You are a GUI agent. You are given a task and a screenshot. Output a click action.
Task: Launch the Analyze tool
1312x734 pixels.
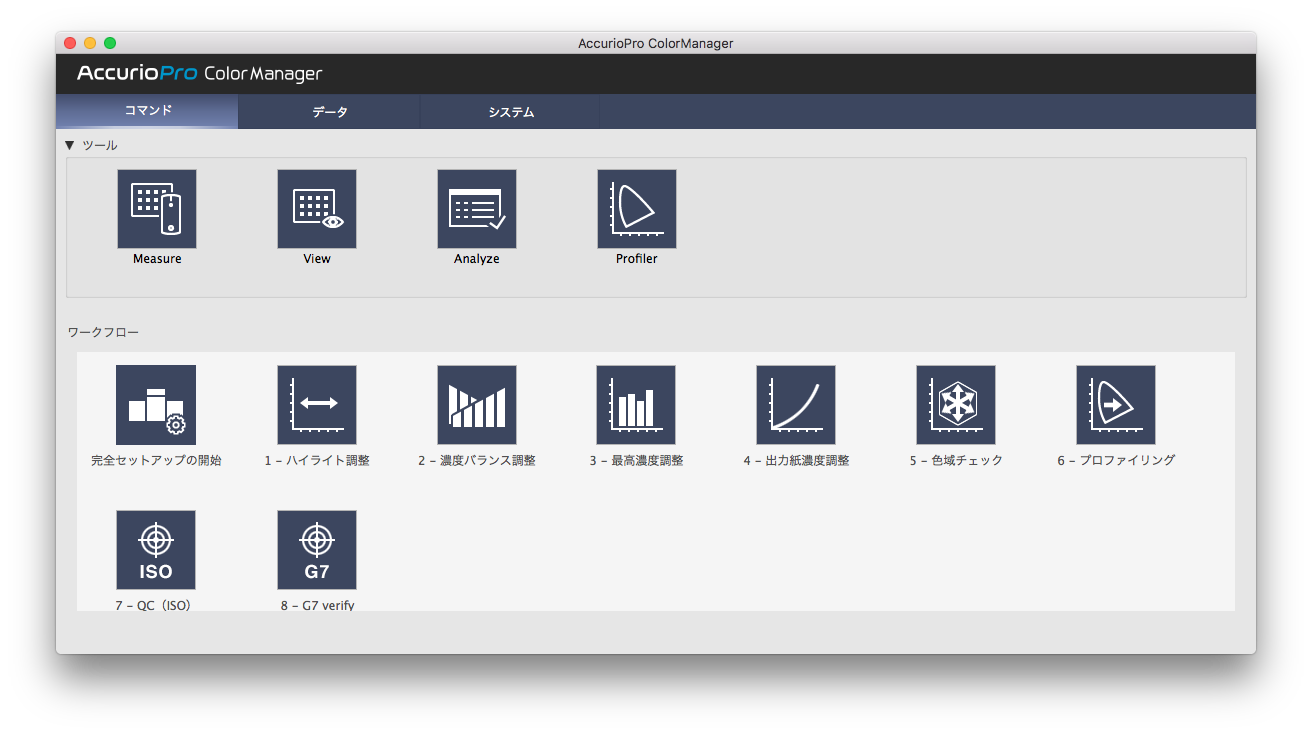point(477,209)
